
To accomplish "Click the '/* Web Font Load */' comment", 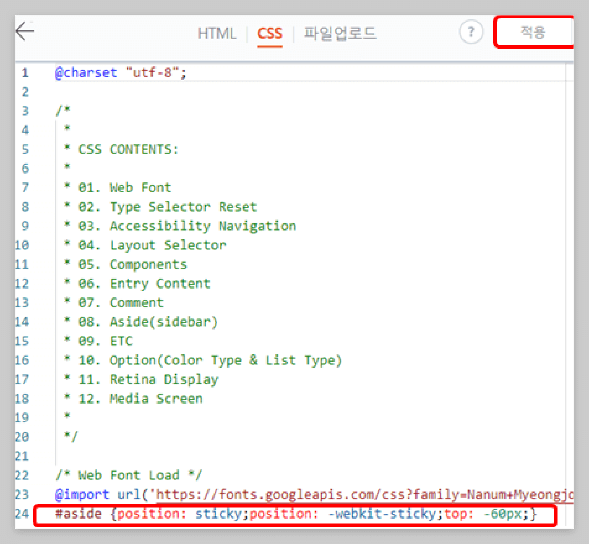I will tap(129, 475).
